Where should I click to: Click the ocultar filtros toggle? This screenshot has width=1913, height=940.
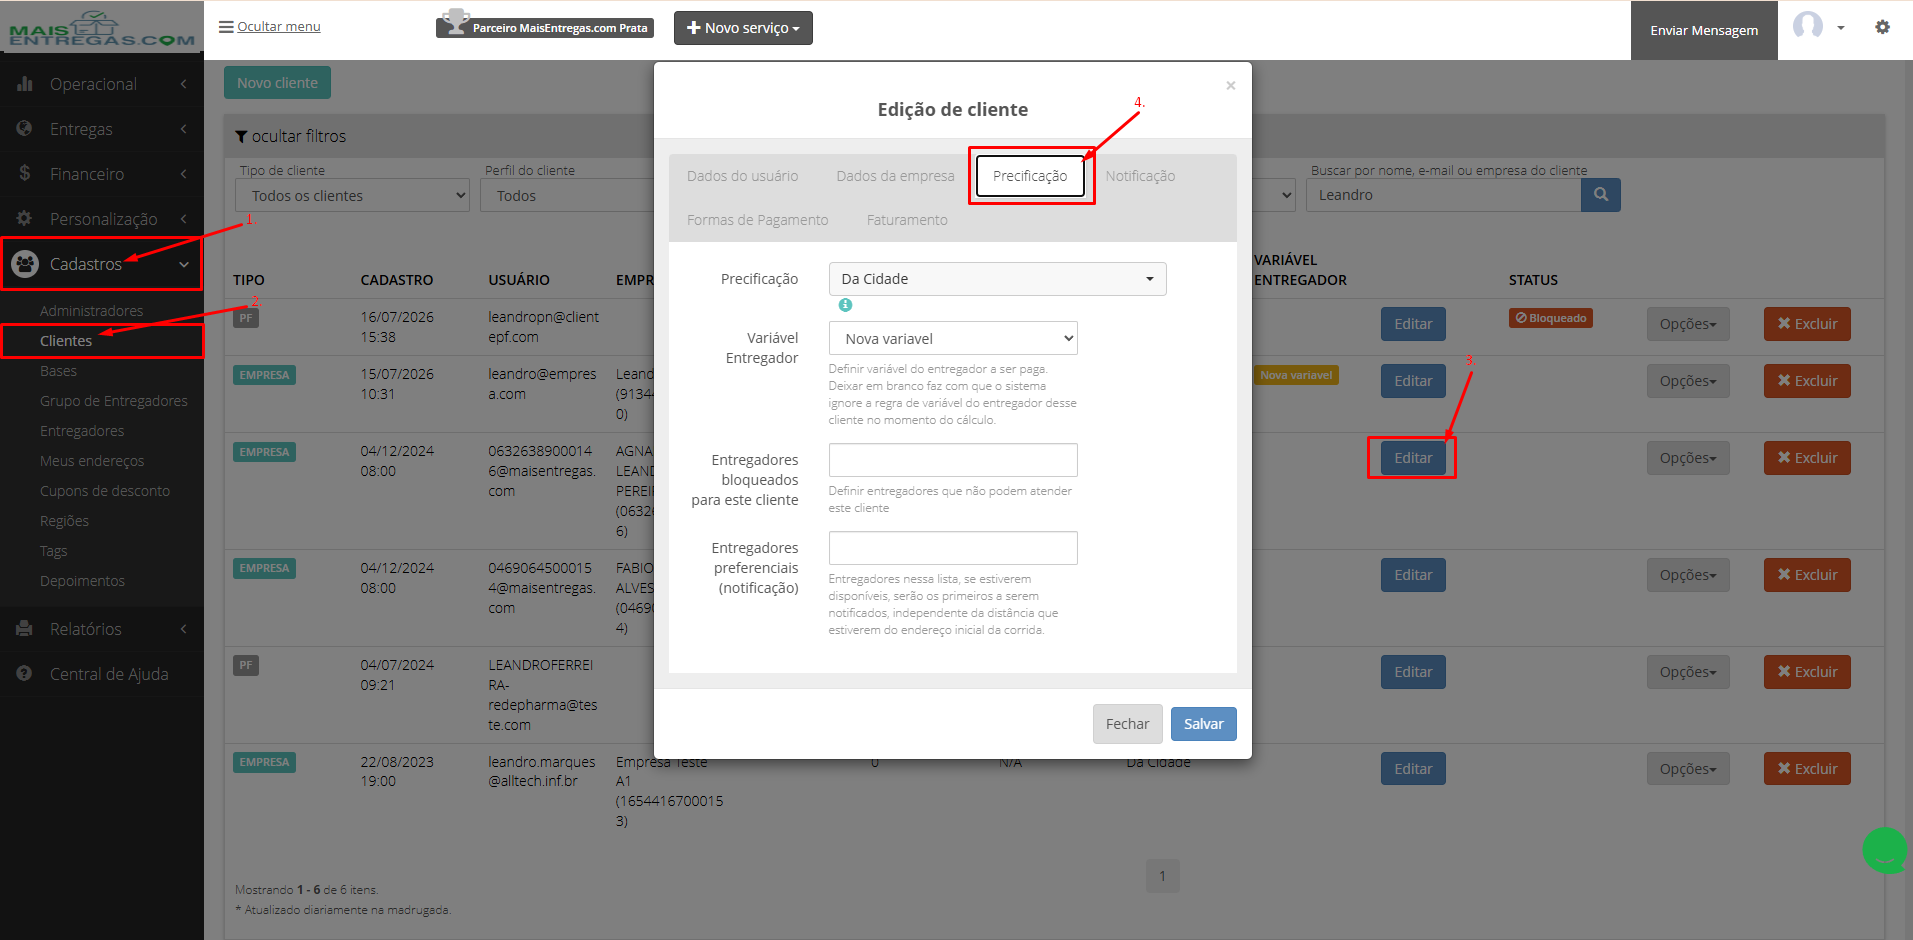(291, 136)
